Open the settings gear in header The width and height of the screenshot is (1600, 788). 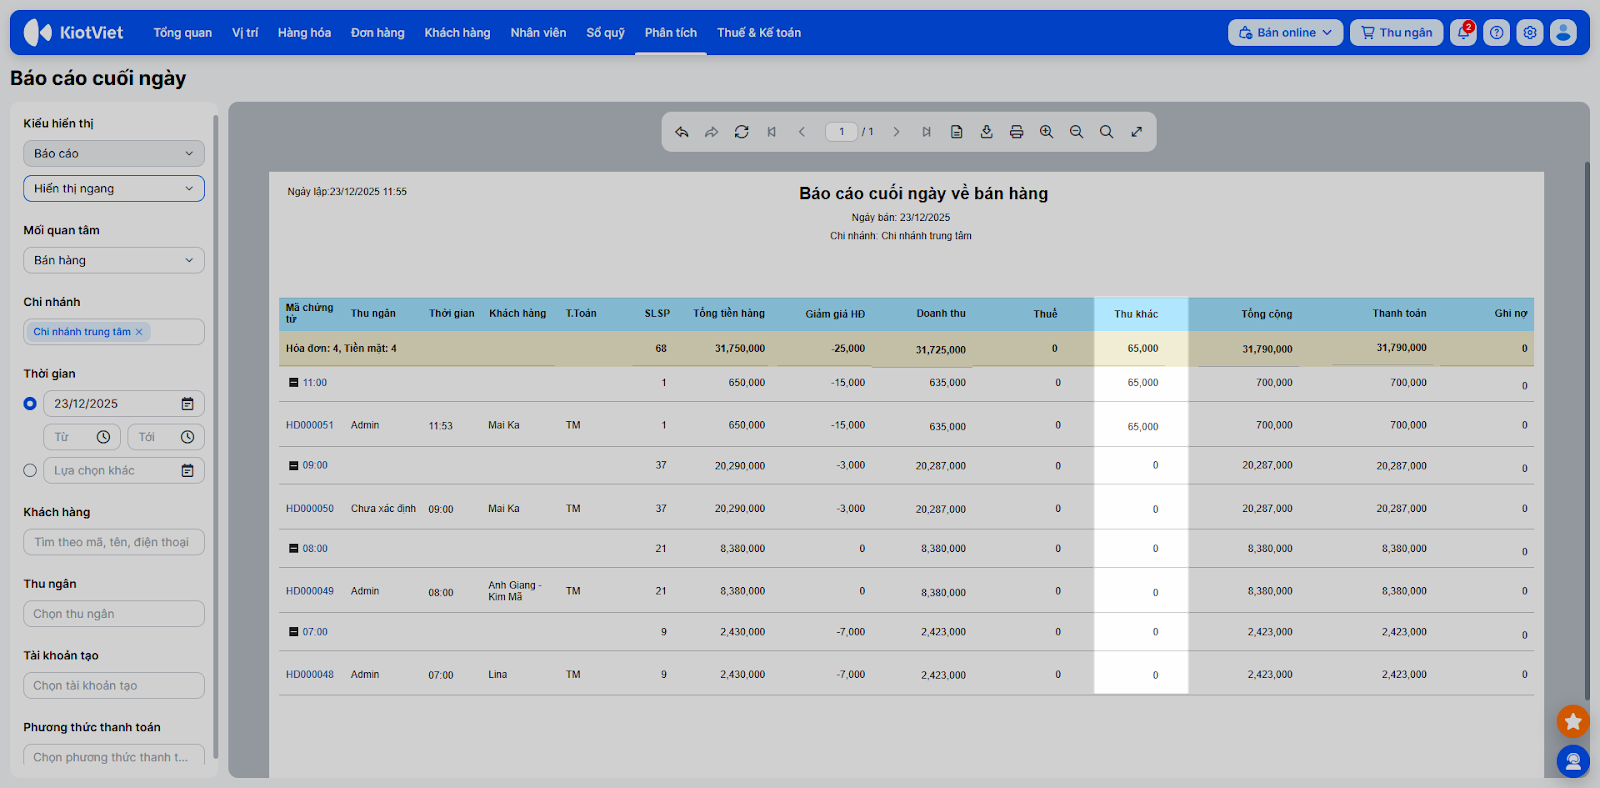[x=1529, y=33]
